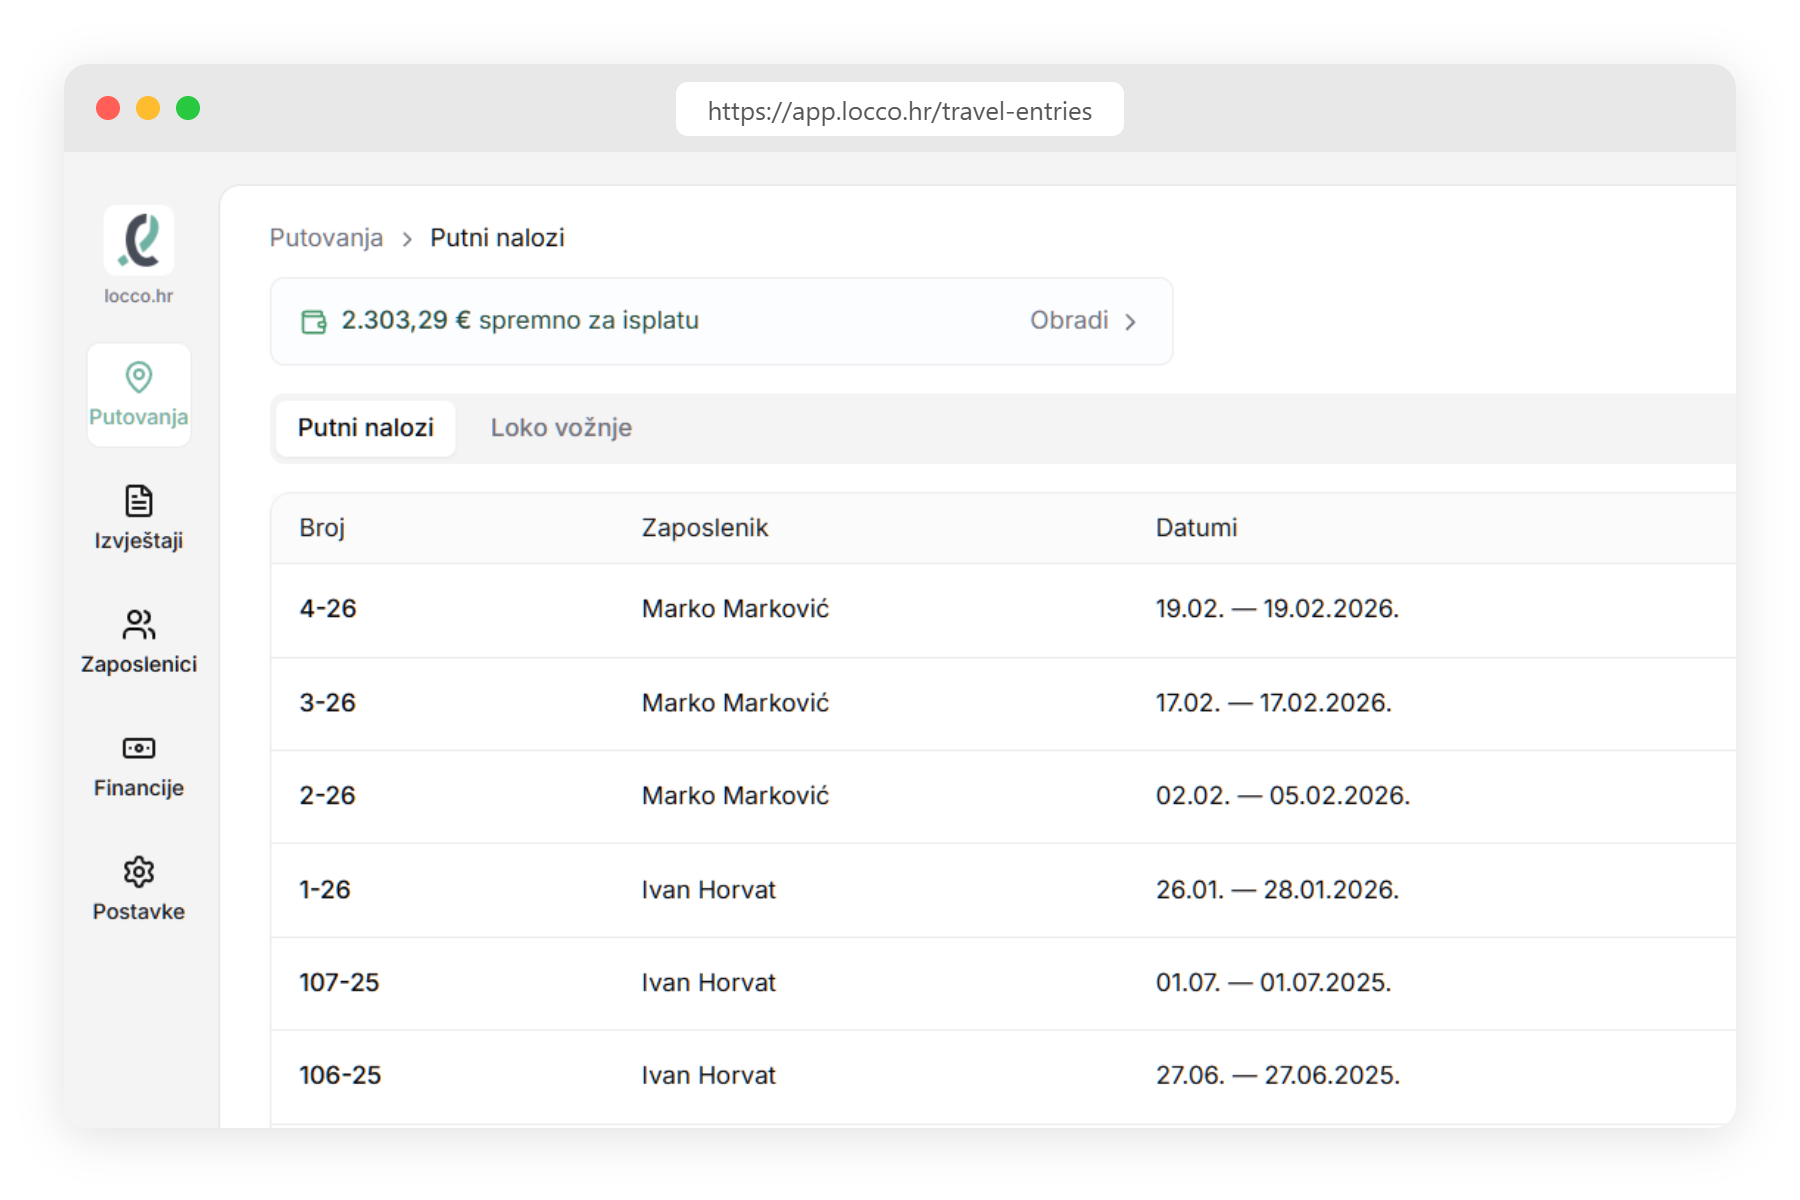Screen dimensions: 1800x1200
Task: Click the red close window dot
Action: [x=108, y=108]
